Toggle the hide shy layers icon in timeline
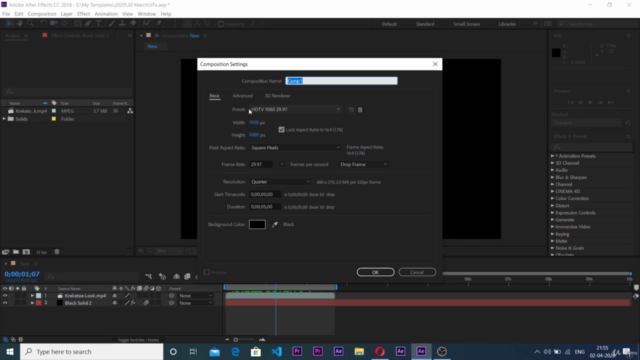This screenshot has height=360, width=640. [x=176, y=276]
